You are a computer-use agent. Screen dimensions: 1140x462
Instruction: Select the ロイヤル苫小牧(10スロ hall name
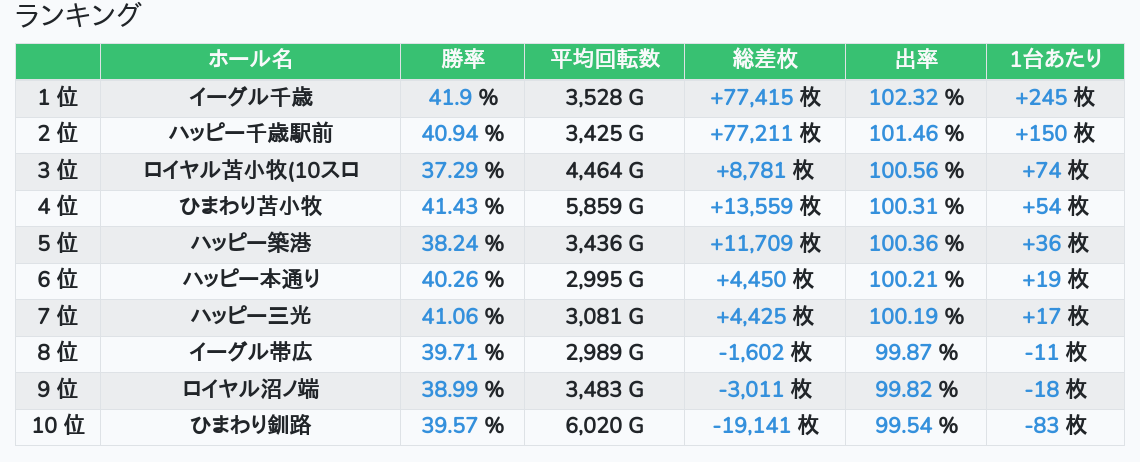tap(250, 170)
